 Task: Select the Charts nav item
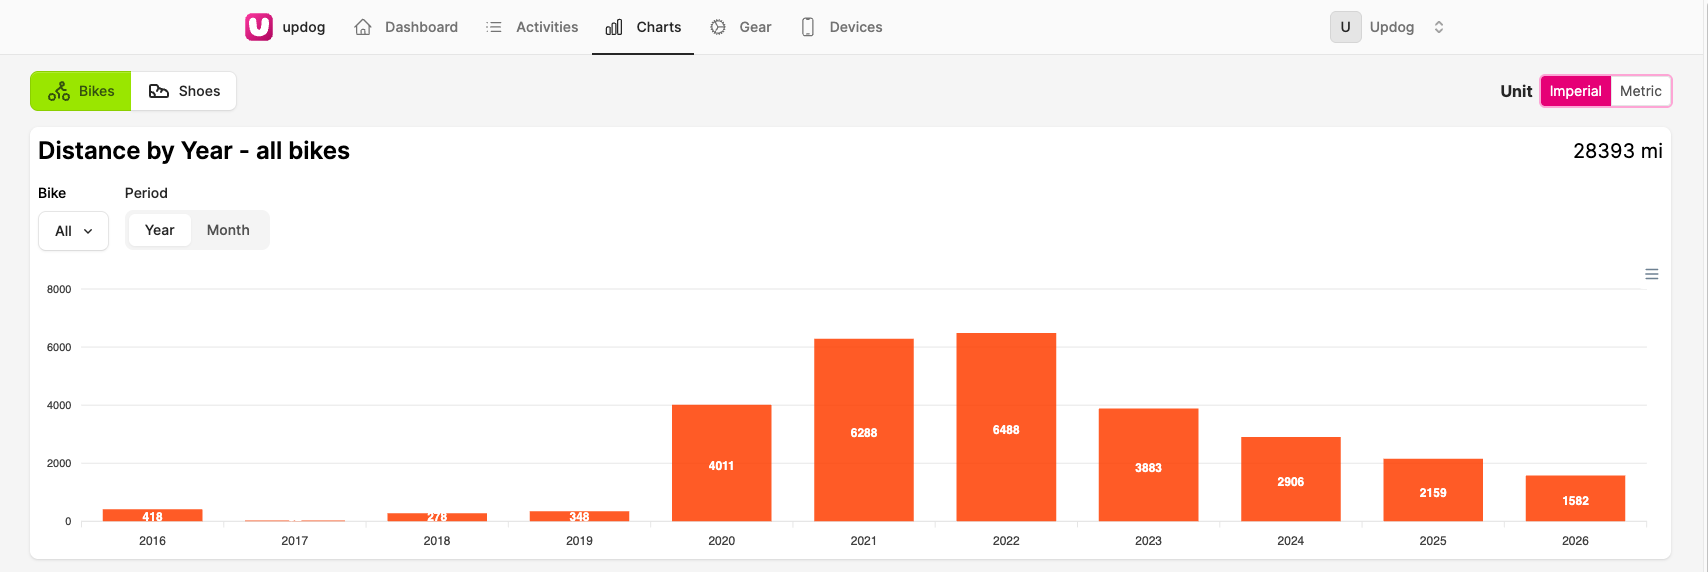click(x=643, y=27)
